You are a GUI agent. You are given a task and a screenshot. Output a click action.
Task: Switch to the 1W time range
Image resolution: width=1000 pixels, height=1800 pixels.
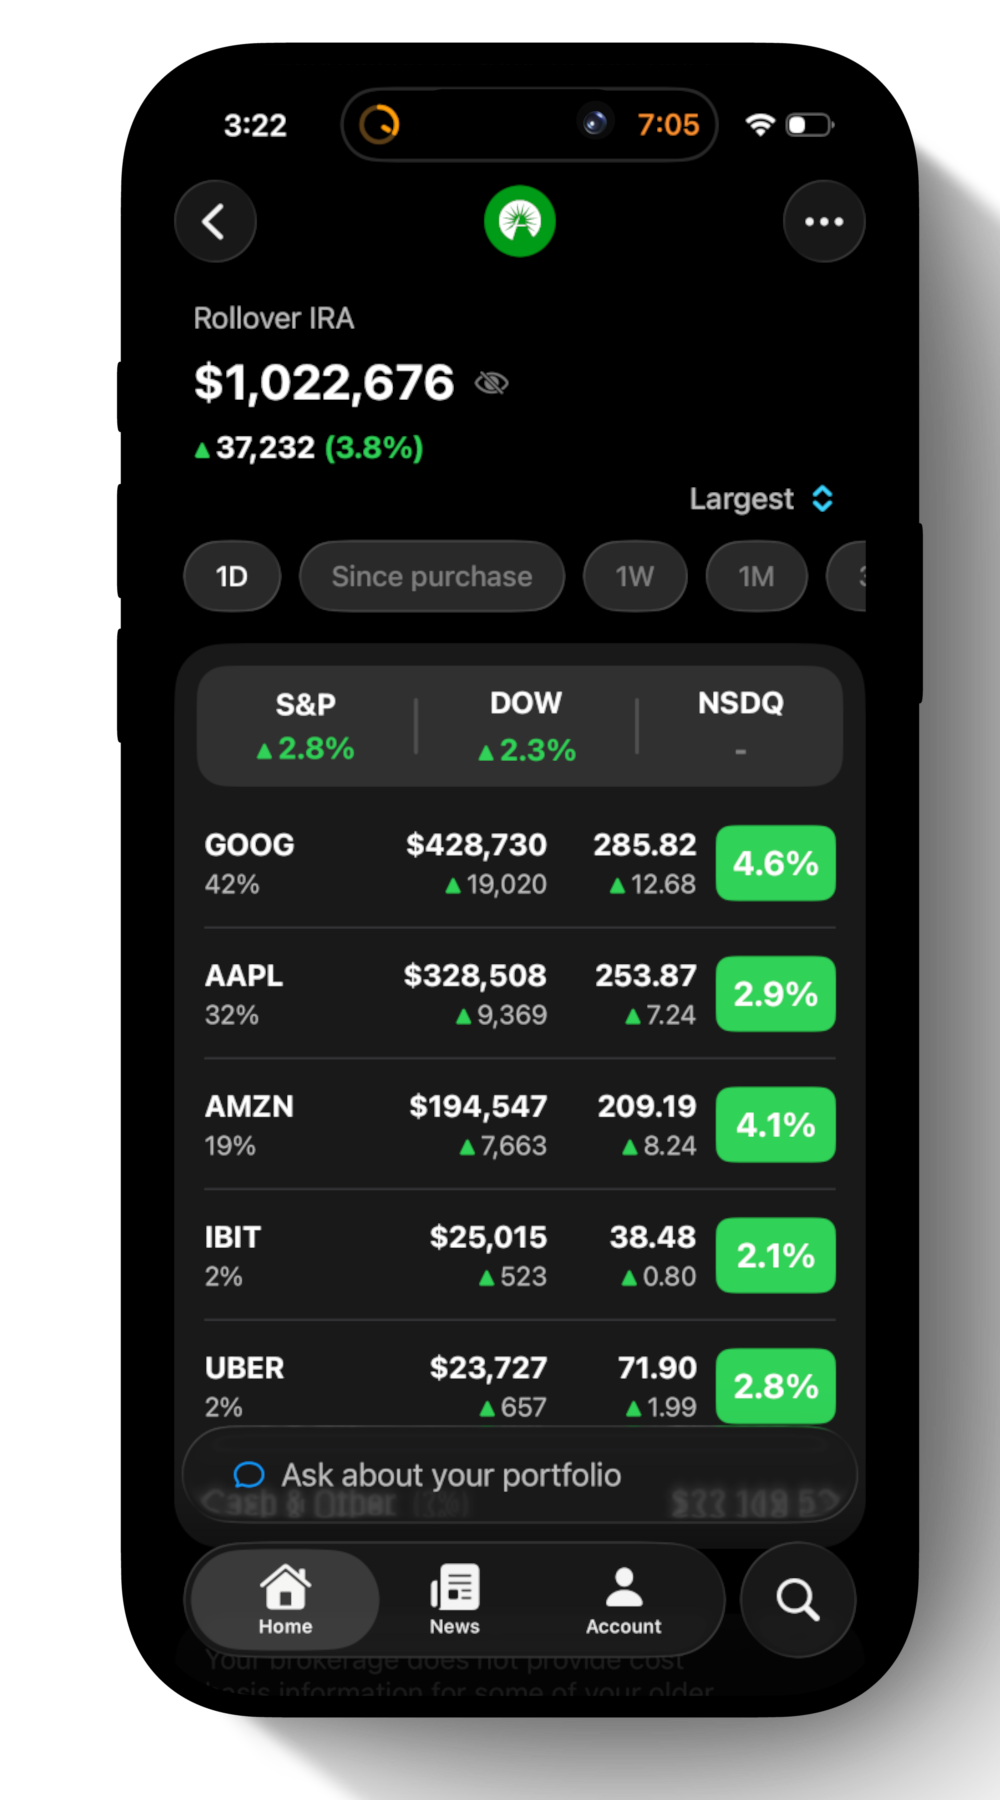tap(635, 576)
